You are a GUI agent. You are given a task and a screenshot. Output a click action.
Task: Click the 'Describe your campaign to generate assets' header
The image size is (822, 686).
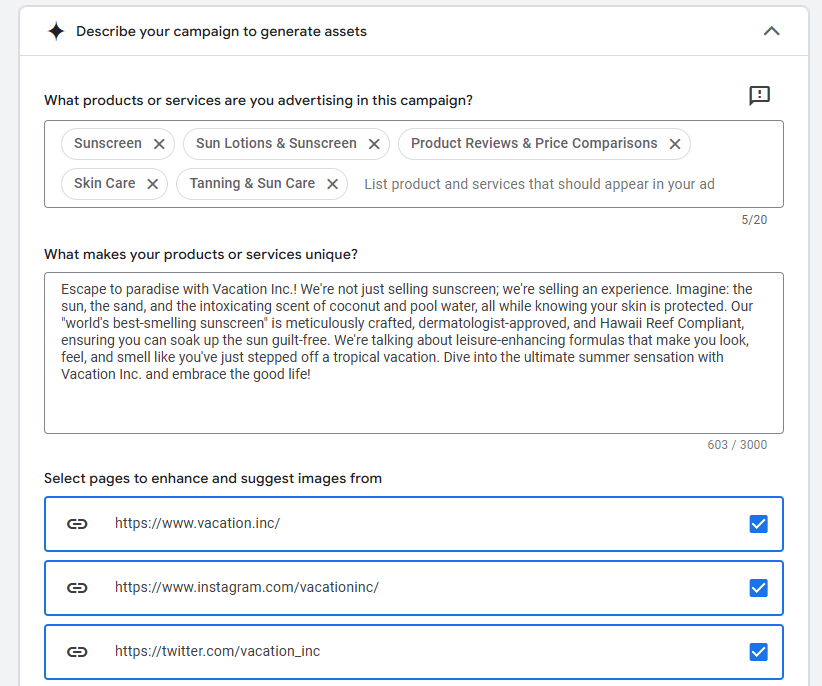point(221,31)
